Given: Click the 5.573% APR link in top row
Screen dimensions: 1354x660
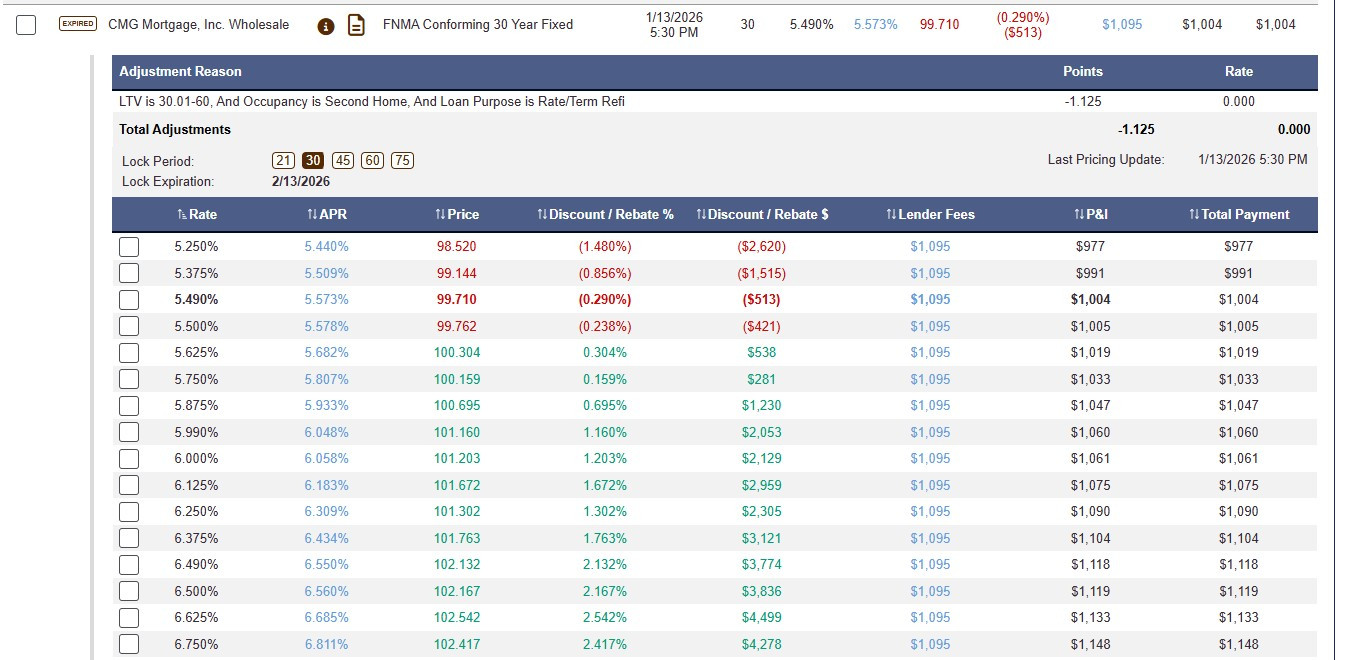Looking at the screenshot, I should tap(875, 25).
